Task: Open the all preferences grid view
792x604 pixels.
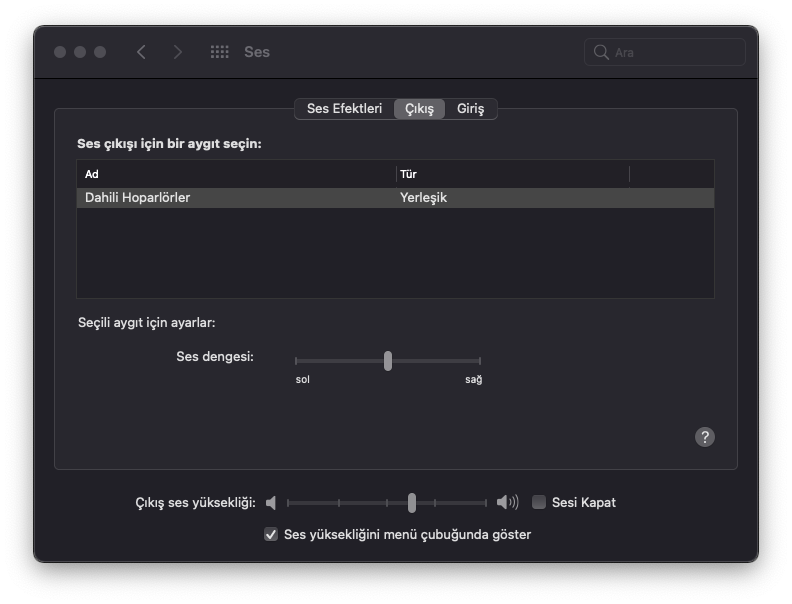Action: click(220, 52)
